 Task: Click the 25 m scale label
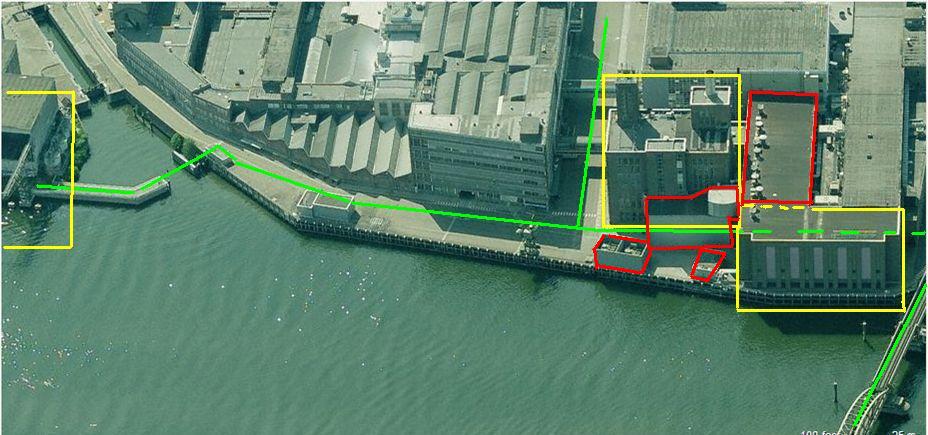point(905,433)
